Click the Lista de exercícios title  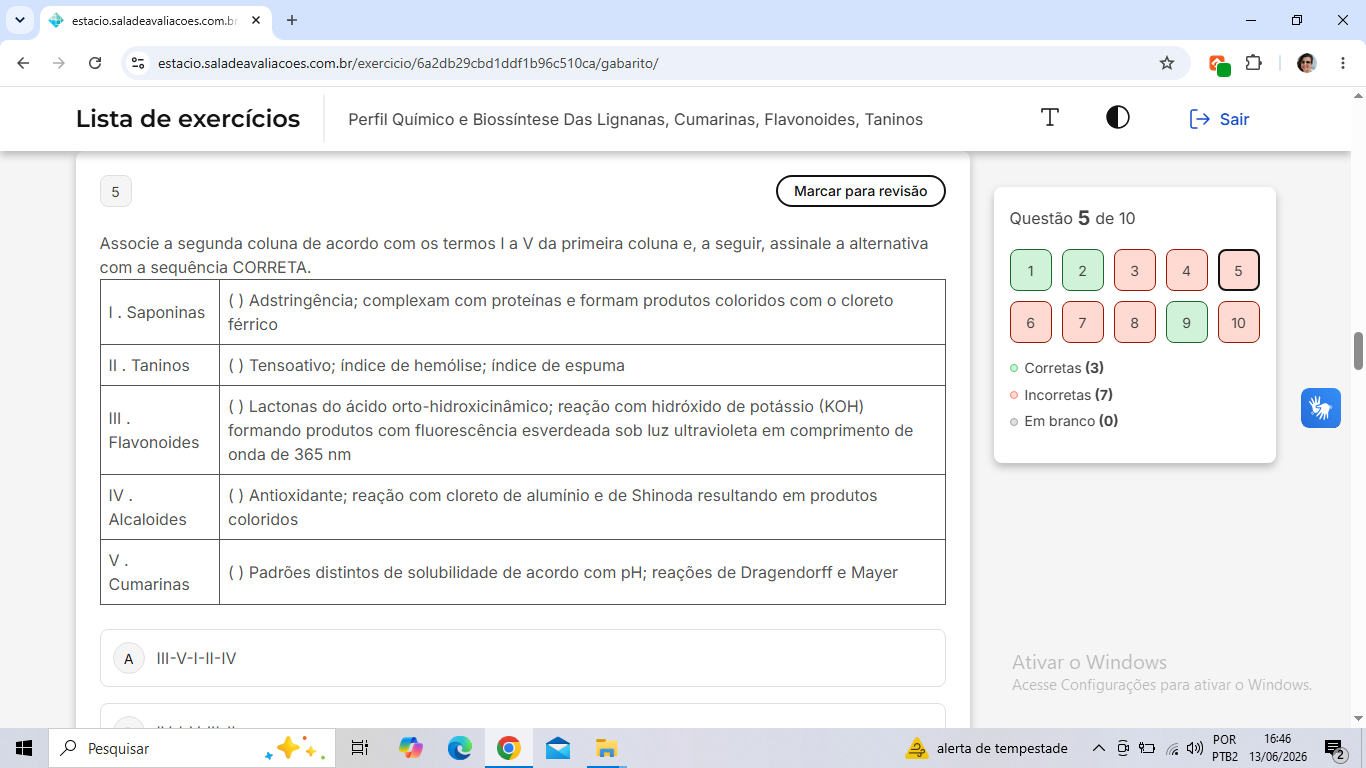[188, 119]
